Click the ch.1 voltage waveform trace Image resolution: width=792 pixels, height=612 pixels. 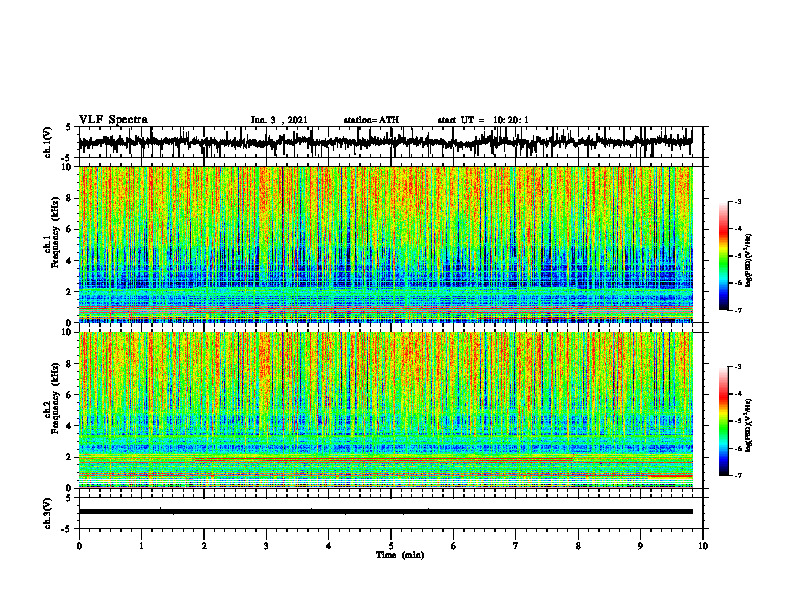(385, 142)
